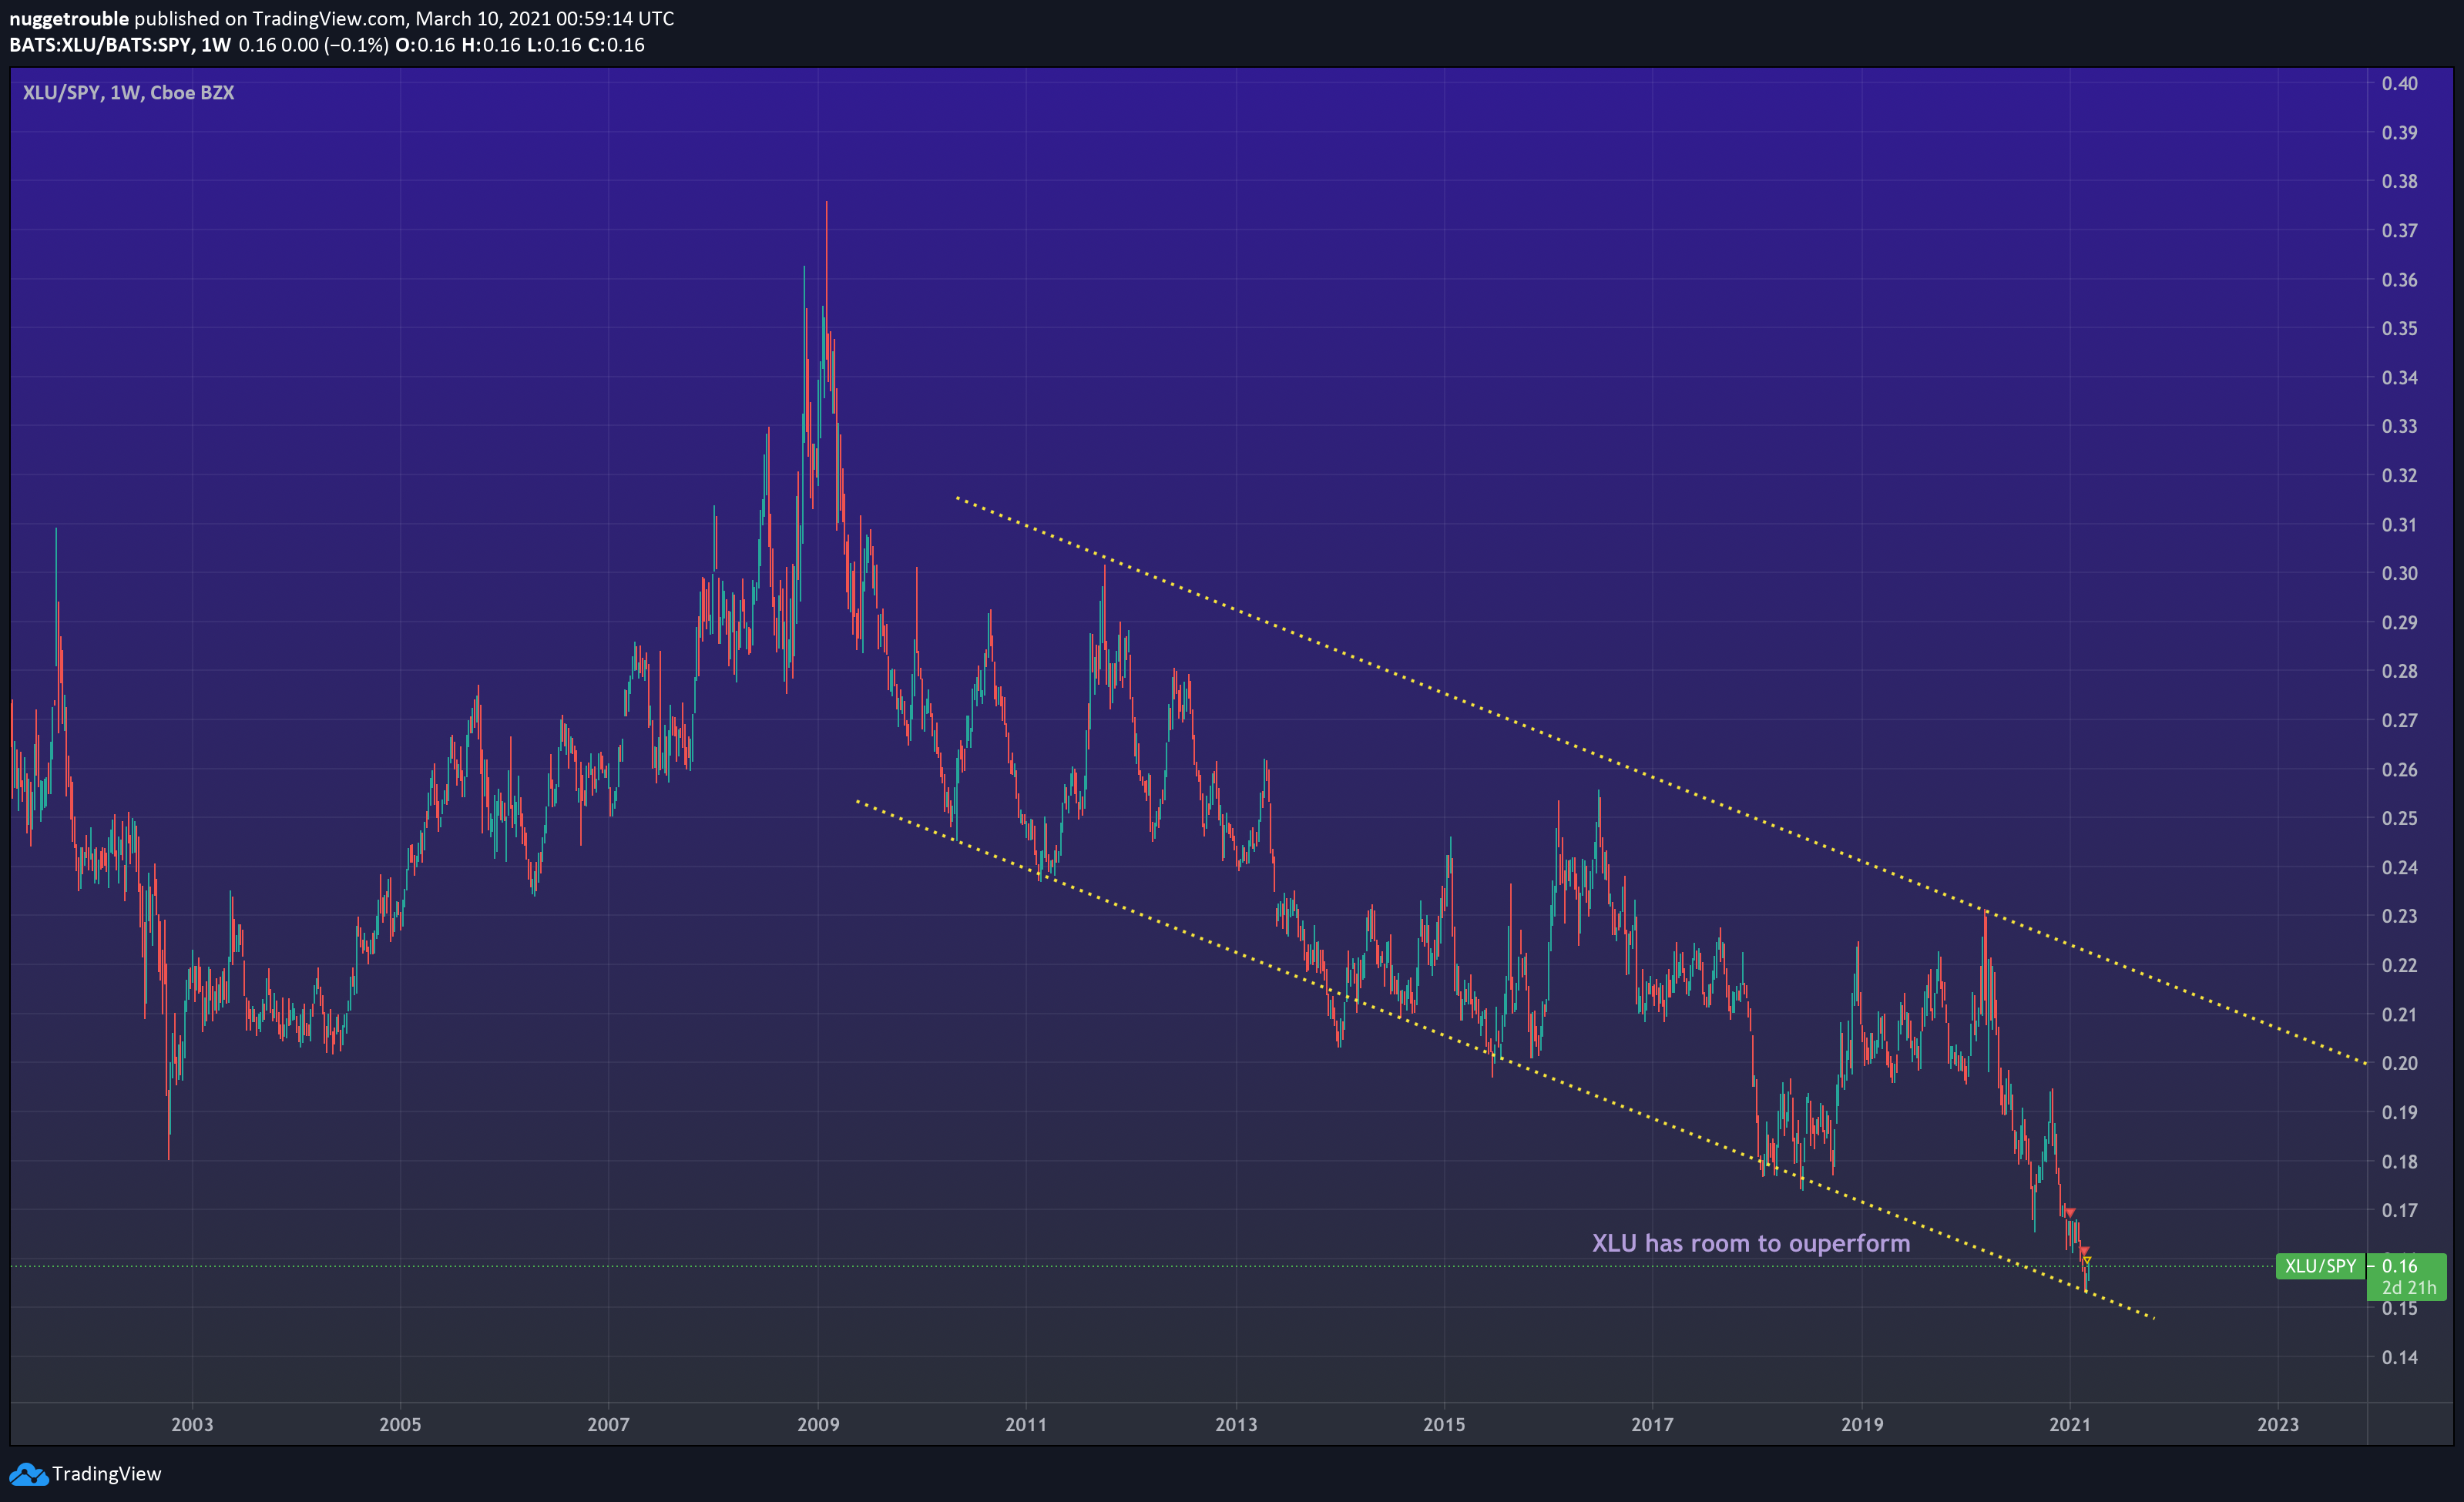Click the author name nuggetrouble
The image size is (2464, 1502).
(x=69, y=18)
